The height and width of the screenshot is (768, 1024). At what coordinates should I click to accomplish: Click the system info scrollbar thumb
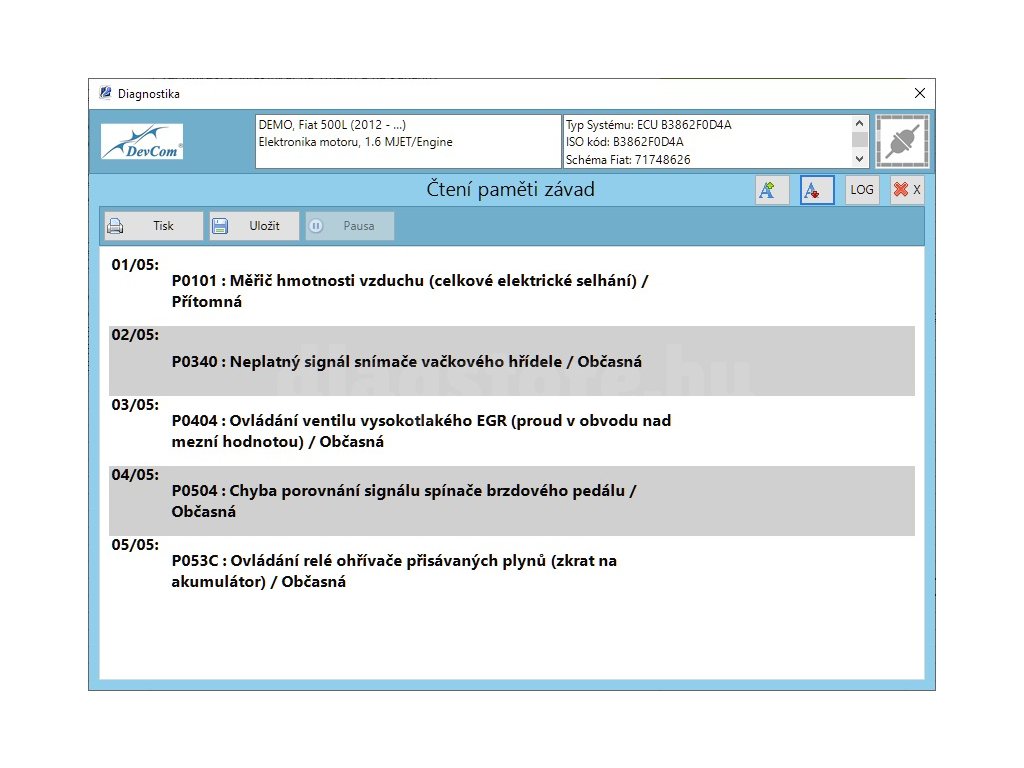click(859, 140)
